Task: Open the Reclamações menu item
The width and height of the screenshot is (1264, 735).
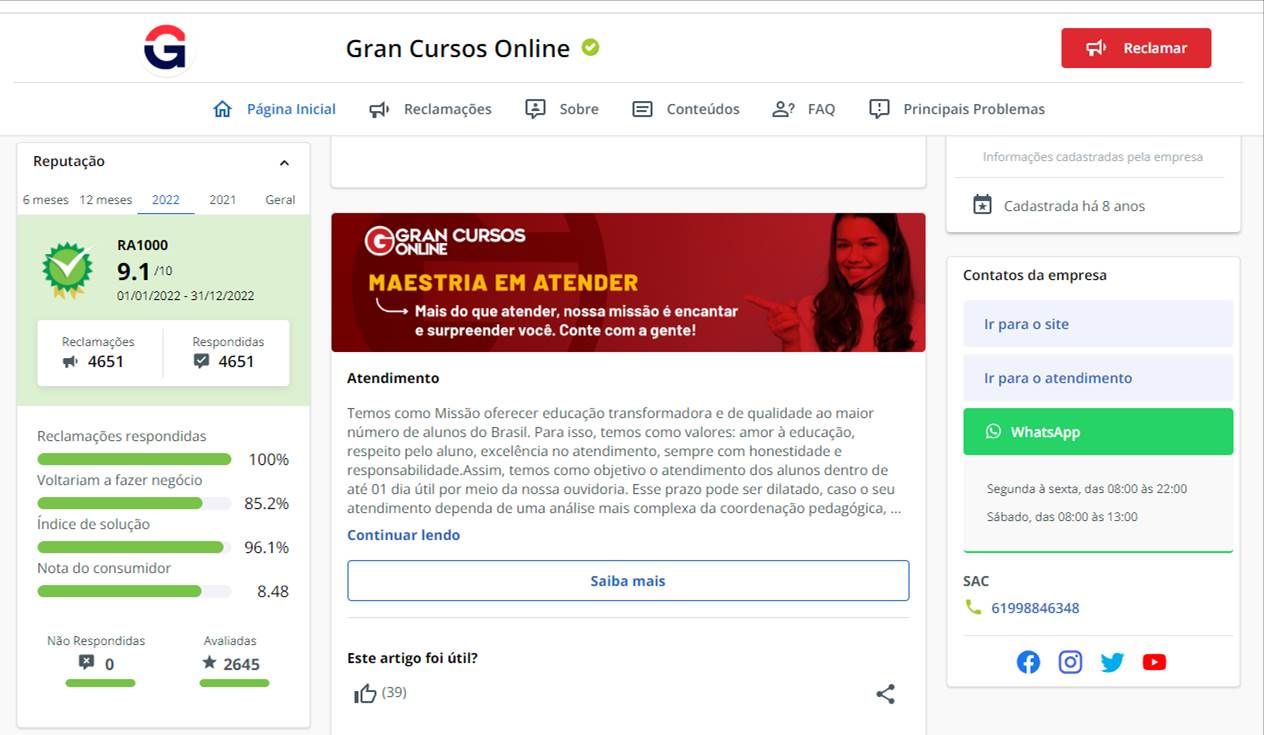Action: click(x=431, y=109)
